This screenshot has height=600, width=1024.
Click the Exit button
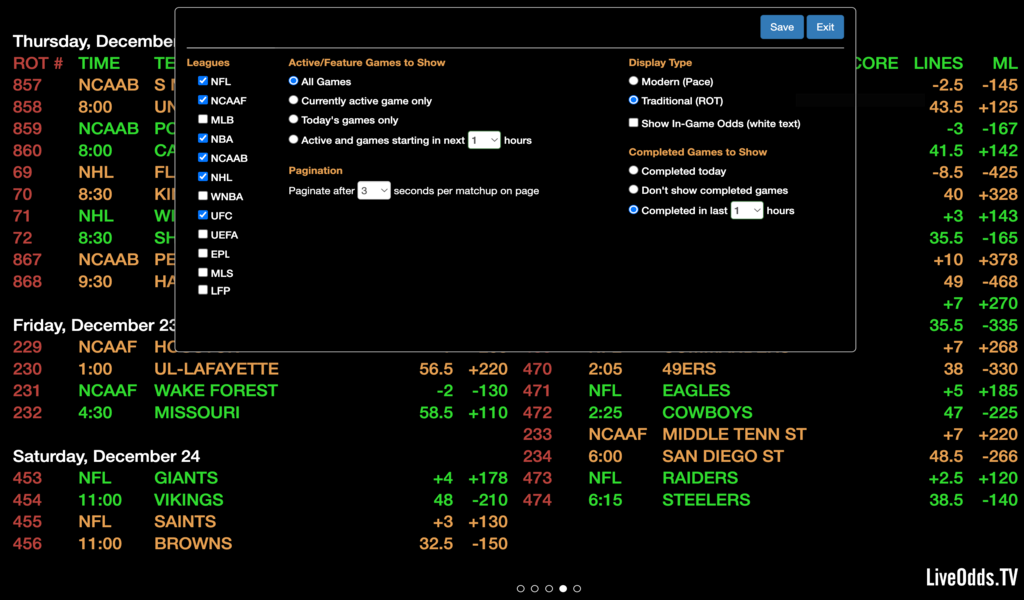825,27
